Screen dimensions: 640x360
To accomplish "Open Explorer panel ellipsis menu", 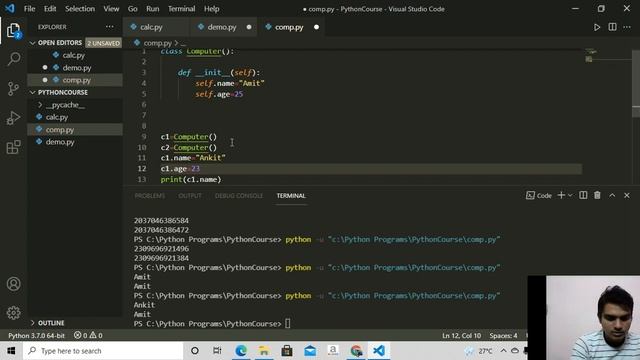I will click(x=110, y=27).
